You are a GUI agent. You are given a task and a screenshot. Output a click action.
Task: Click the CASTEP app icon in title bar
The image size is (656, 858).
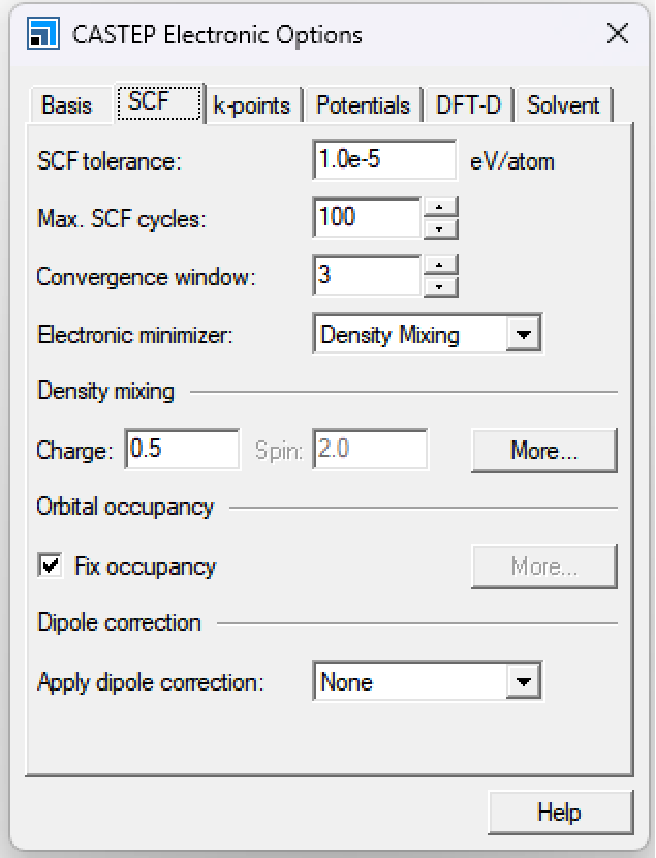tap(40, 35)
